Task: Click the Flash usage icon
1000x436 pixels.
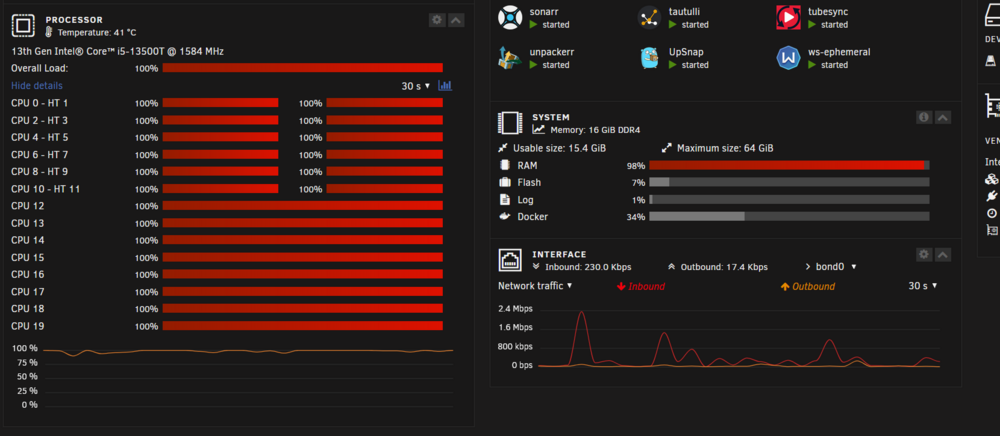Action: 505,182
